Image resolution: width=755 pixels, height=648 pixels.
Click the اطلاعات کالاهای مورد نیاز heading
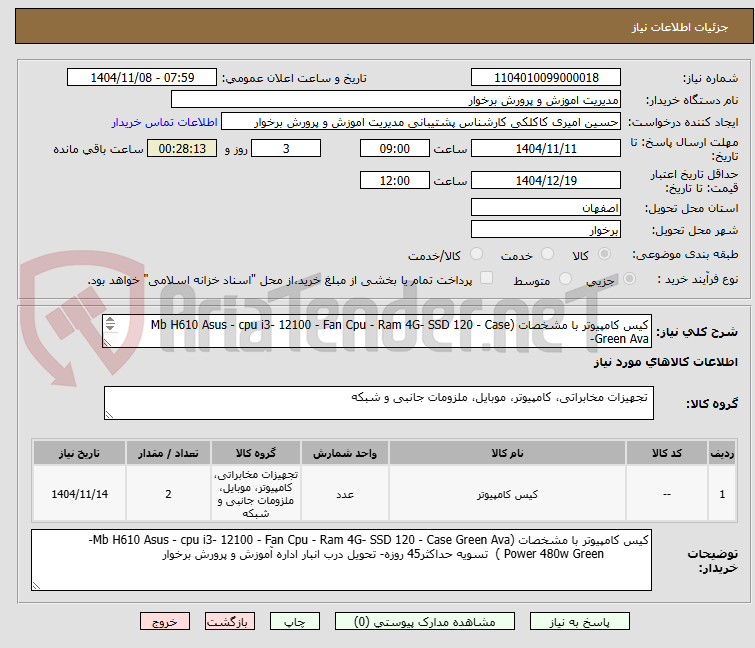[665, 362]
